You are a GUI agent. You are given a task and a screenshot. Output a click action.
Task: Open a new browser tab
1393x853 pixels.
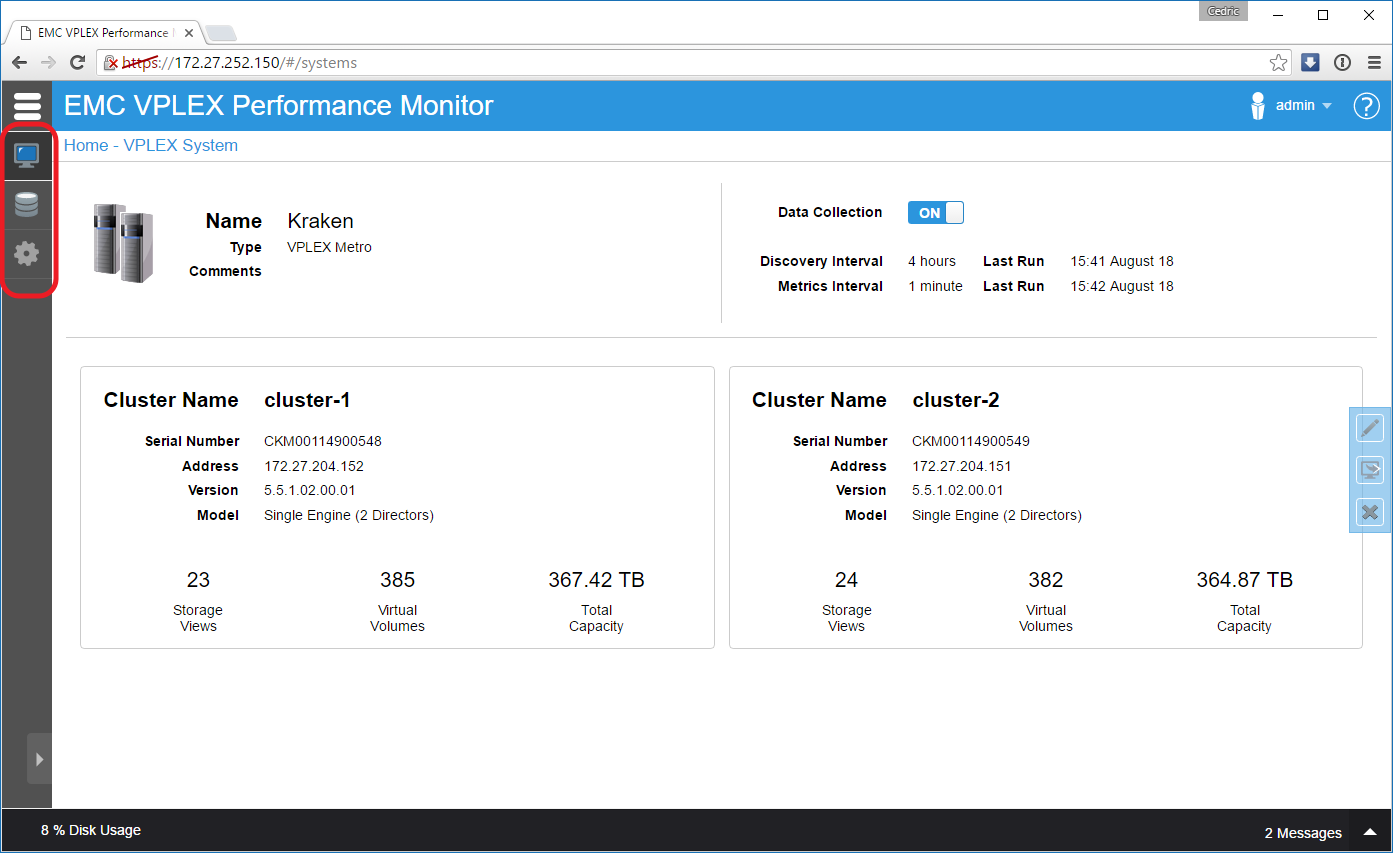point(220,34)
